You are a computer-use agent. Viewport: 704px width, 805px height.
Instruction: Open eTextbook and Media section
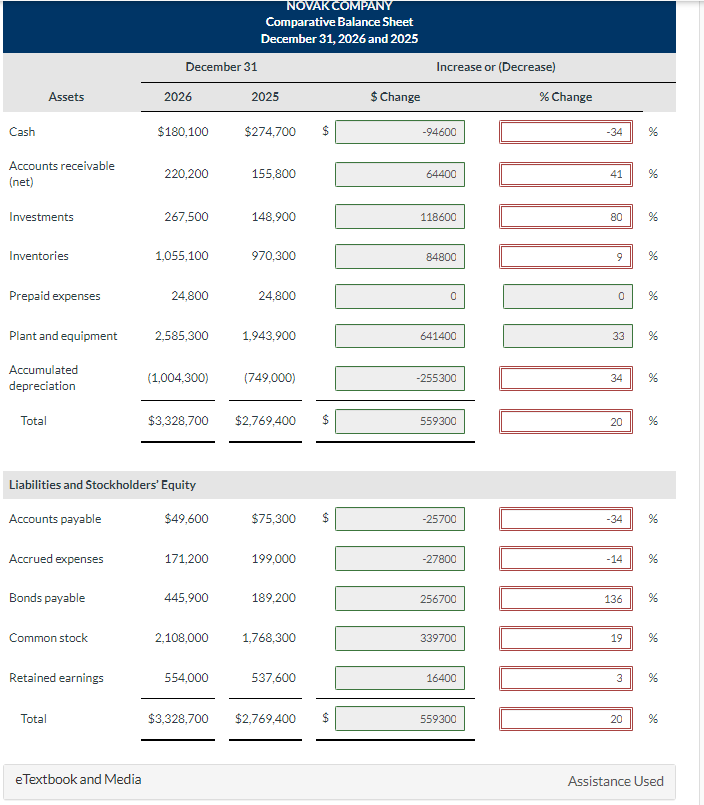[x=78, y=779]
